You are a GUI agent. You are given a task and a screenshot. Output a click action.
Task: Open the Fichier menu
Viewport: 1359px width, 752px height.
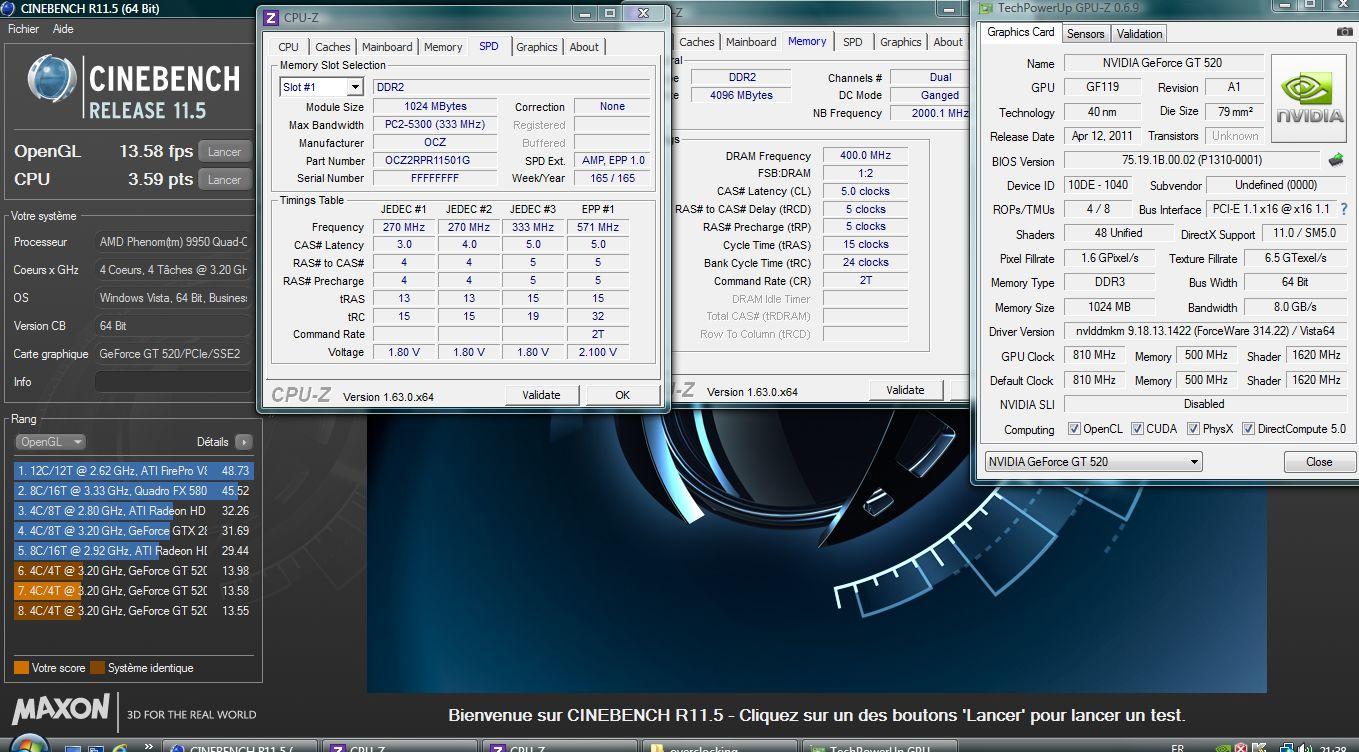pyautogui.click(x=23, y=29)
